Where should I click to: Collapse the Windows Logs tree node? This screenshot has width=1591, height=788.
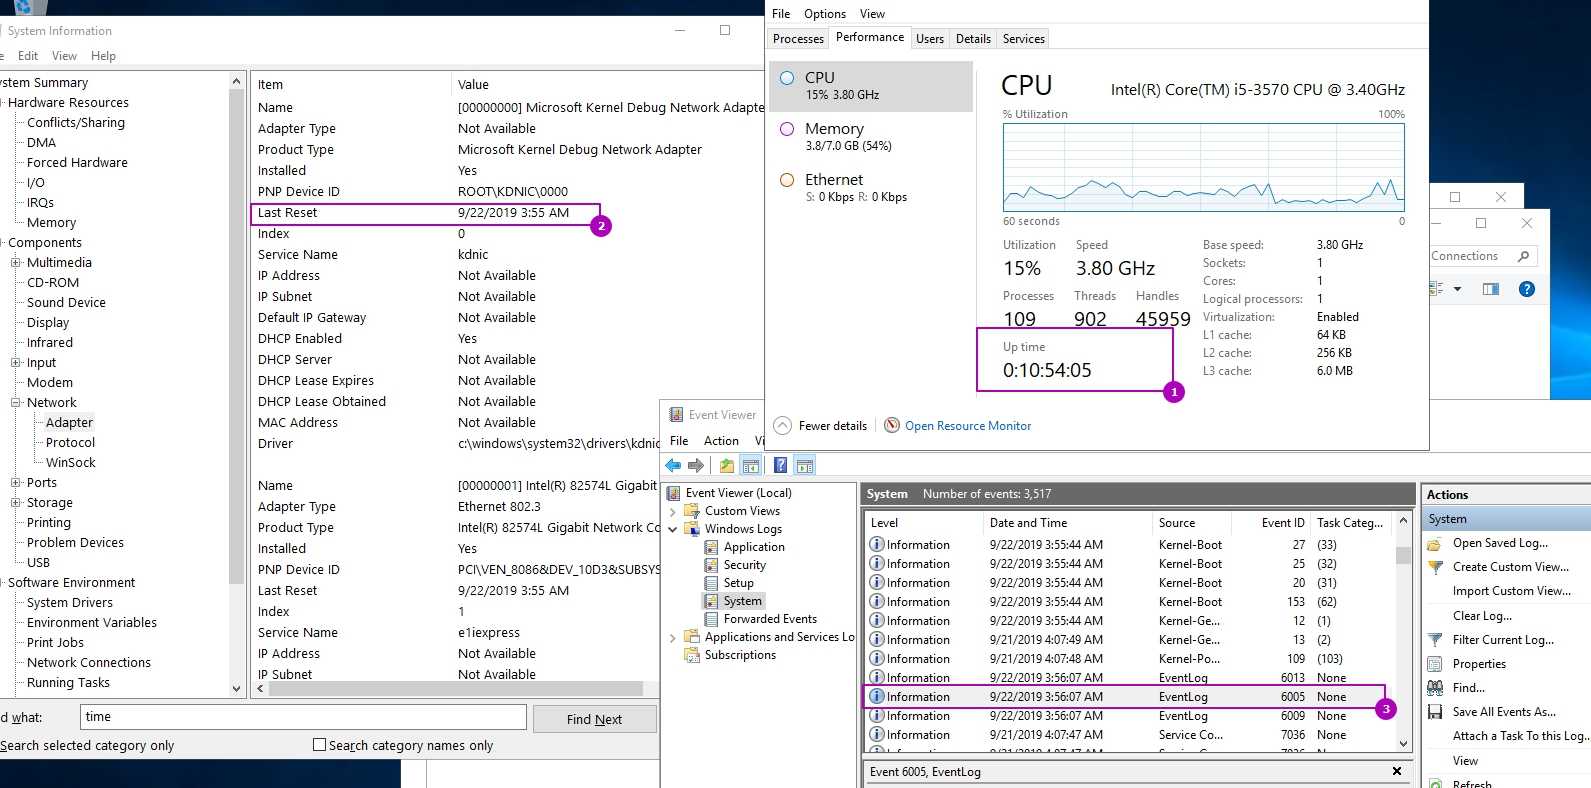click(673, 529)
